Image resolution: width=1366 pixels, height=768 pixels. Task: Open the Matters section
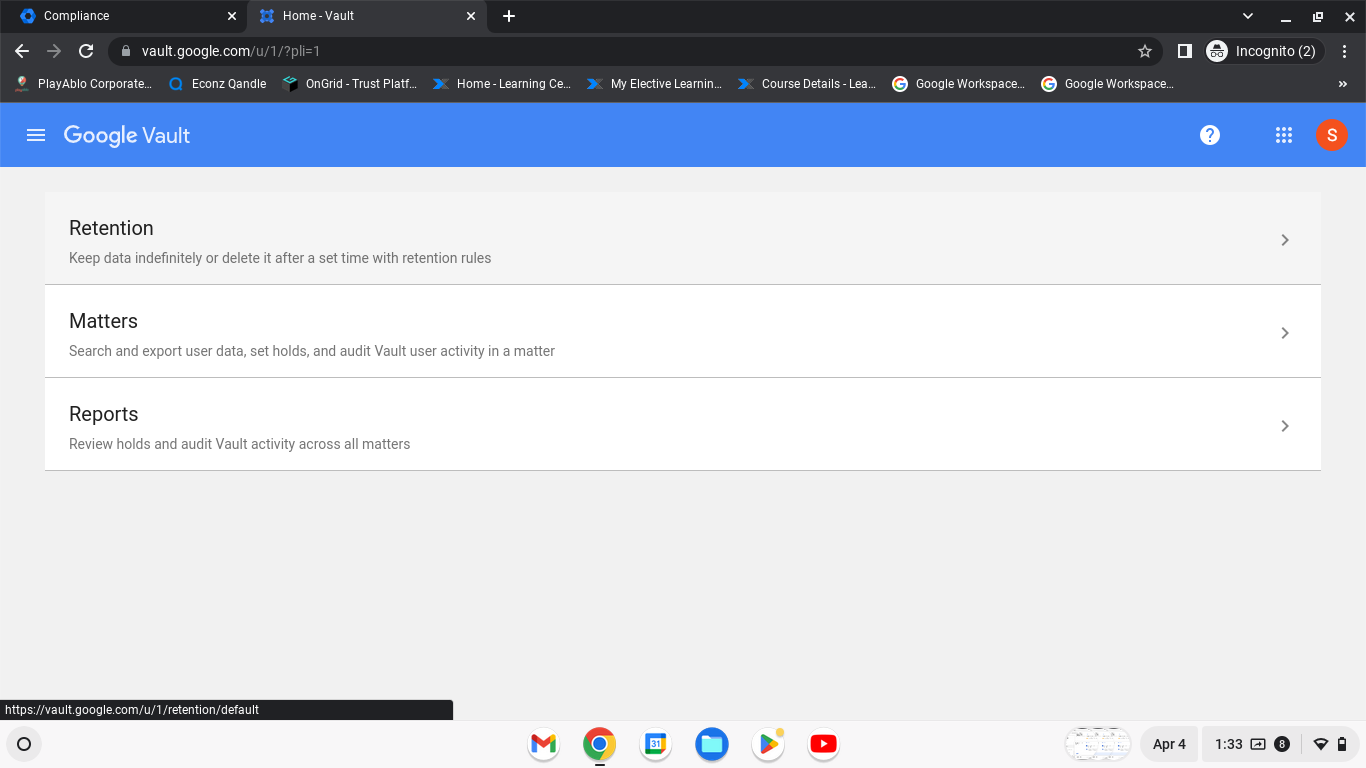point(683,332)
